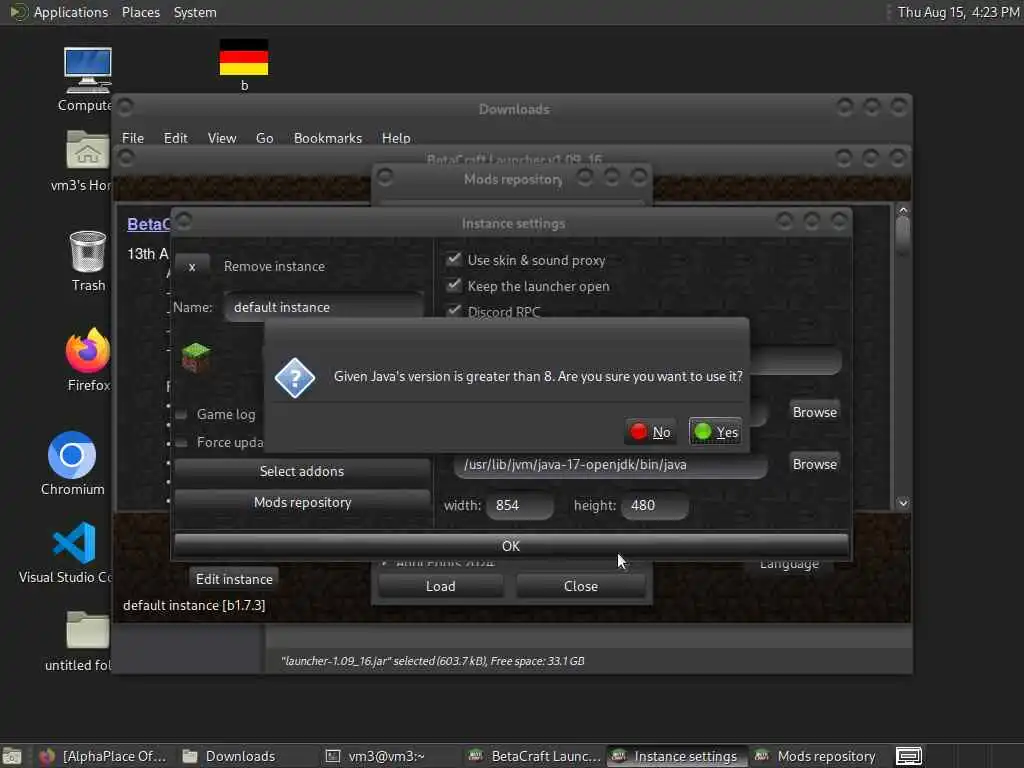
Task: Open View menu in Downloads window
Action: point(222,138)
